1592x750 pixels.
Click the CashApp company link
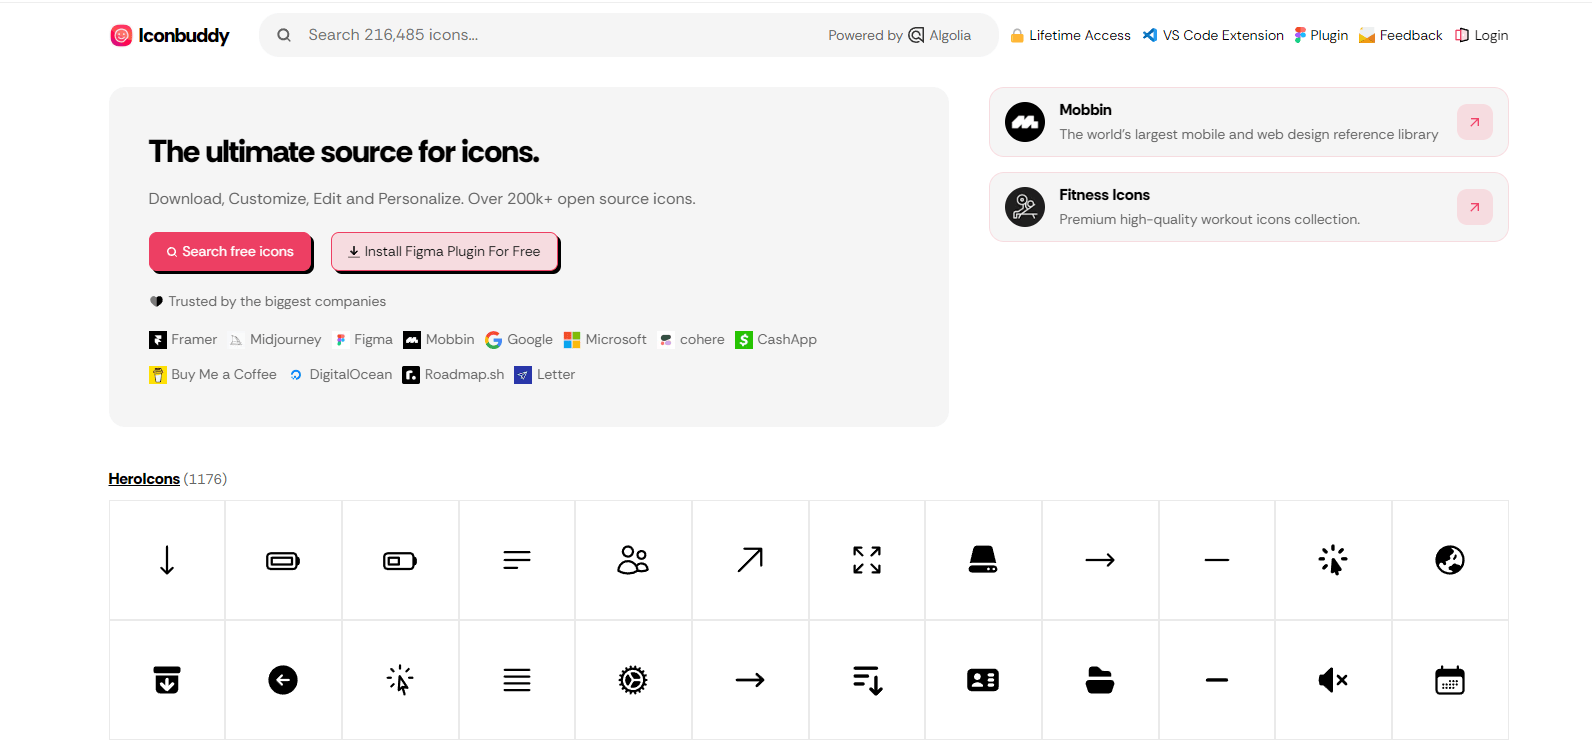(776, 340)
